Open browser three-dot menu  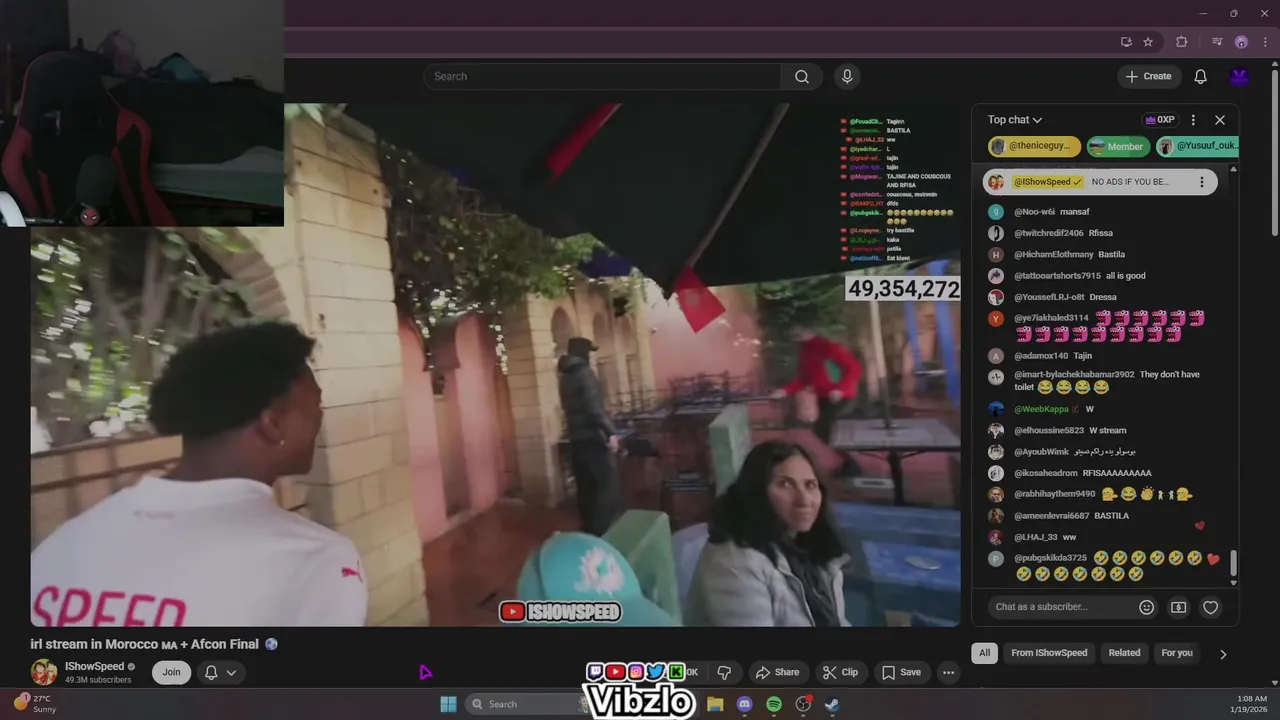1265,42
